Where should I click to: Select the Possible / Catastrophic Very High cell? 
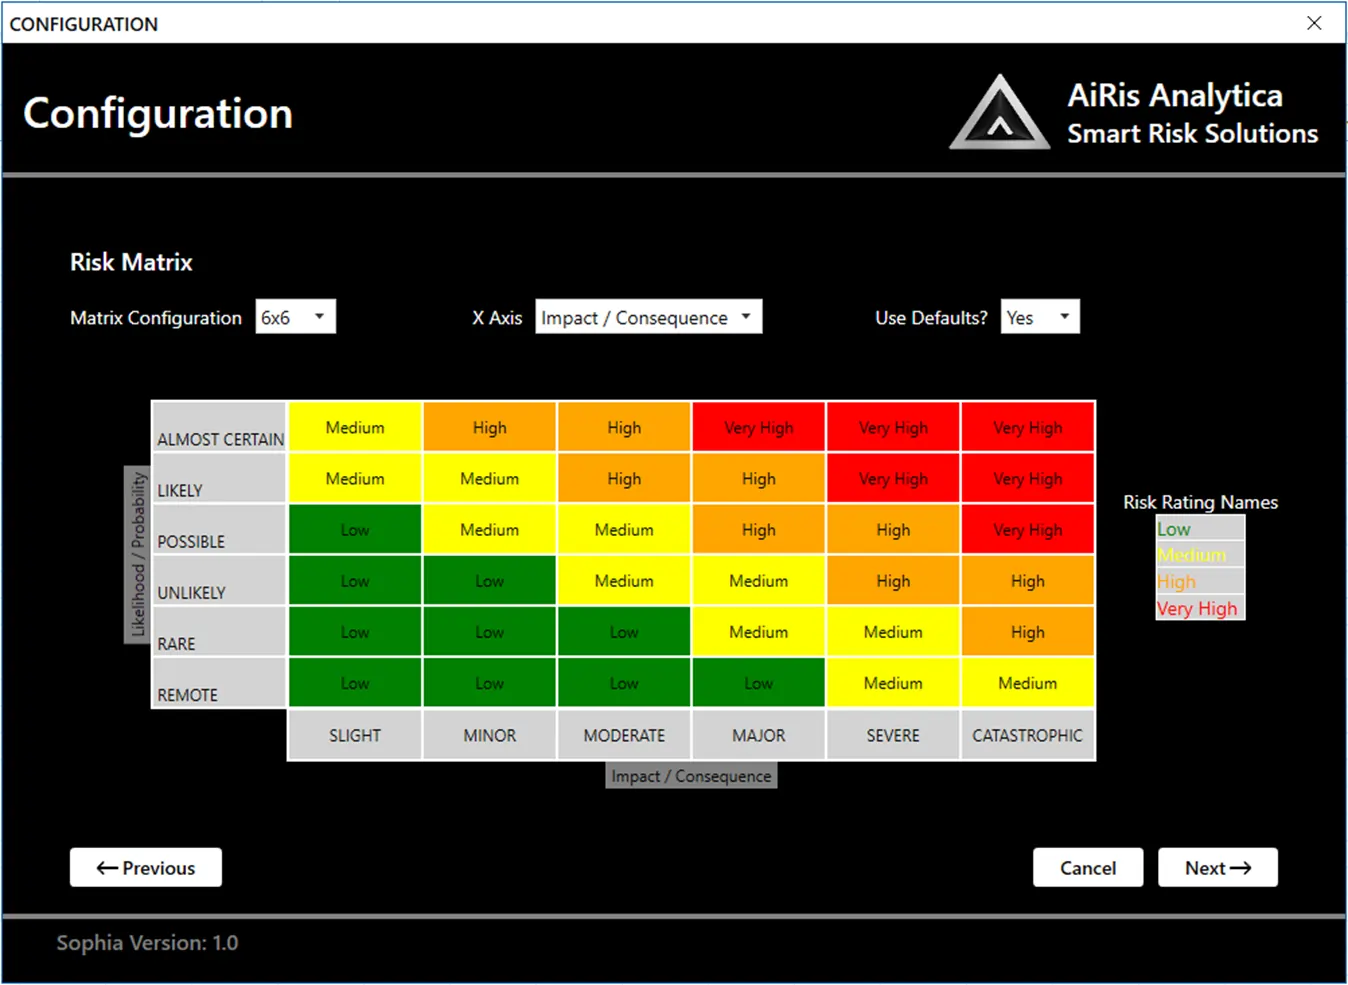click(1028, 529)
